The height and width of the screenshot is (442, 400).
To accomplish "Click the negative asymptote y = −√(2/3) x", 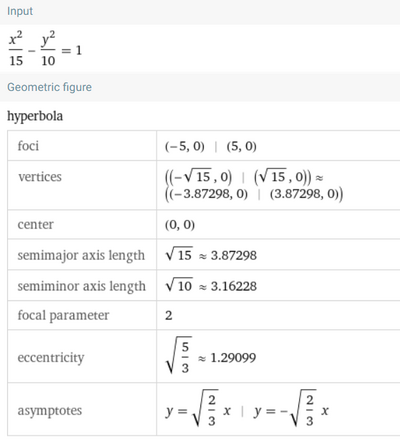I will point(291,410).
